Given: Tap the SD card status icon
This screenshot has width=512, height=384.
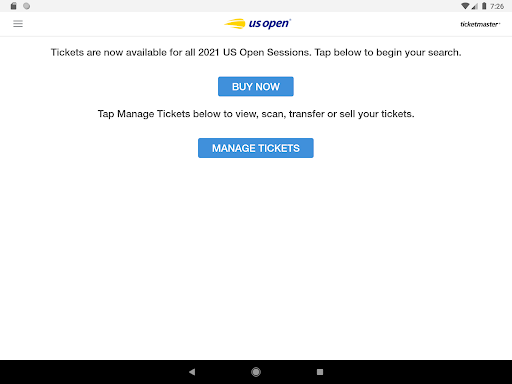Looking at the screenshot, I should (x=14, y=6).
